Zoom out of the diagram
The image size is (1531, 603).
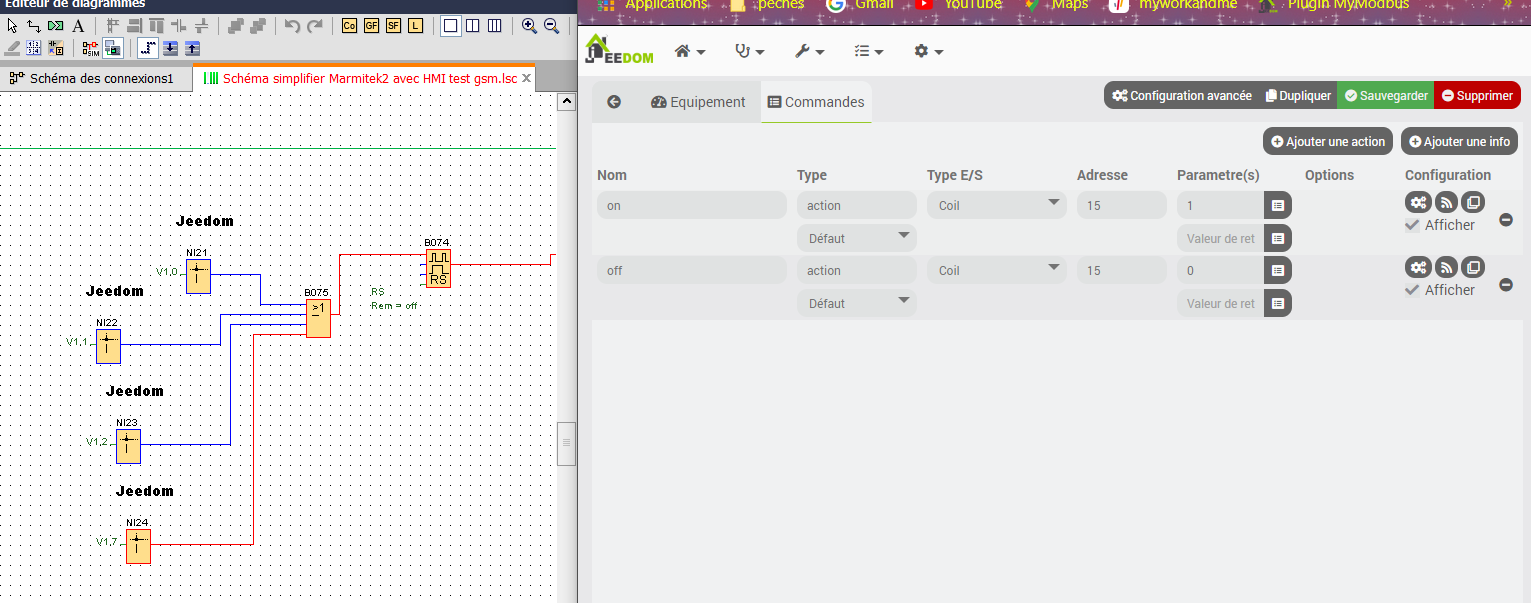(551, 26)
